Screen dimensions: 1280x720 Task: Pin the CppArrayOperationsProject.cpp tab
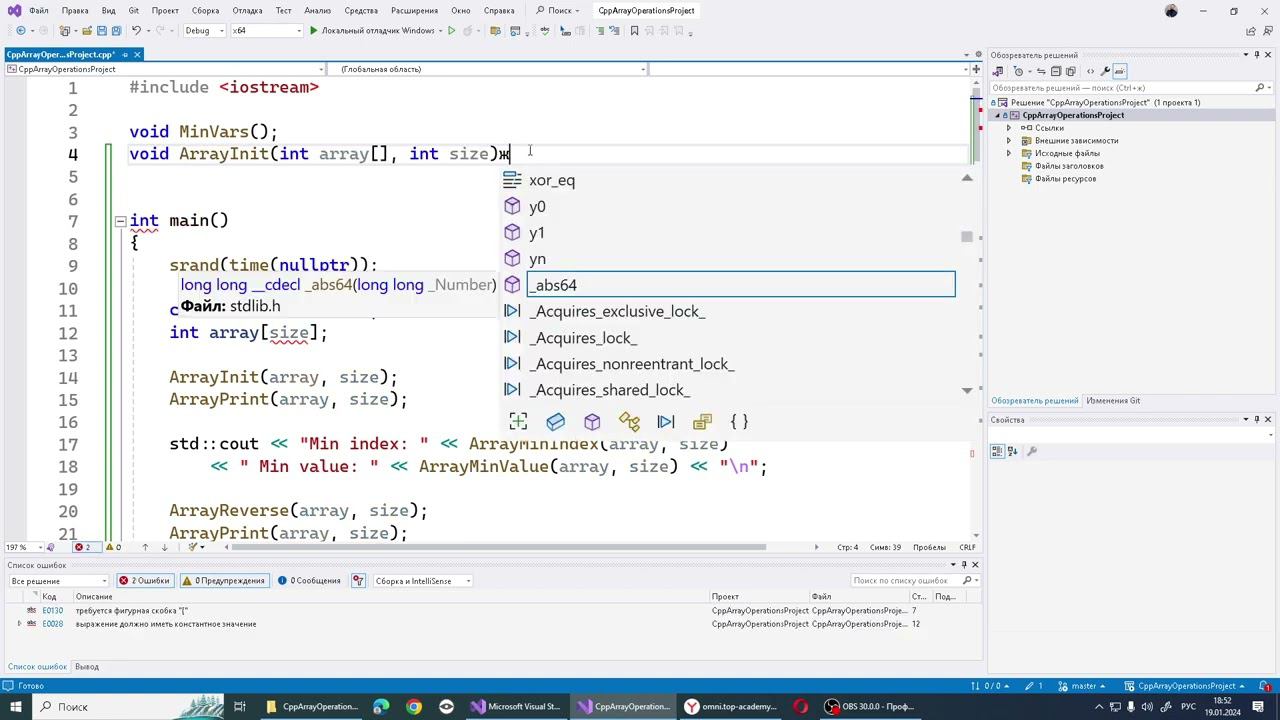coord(123,54)
